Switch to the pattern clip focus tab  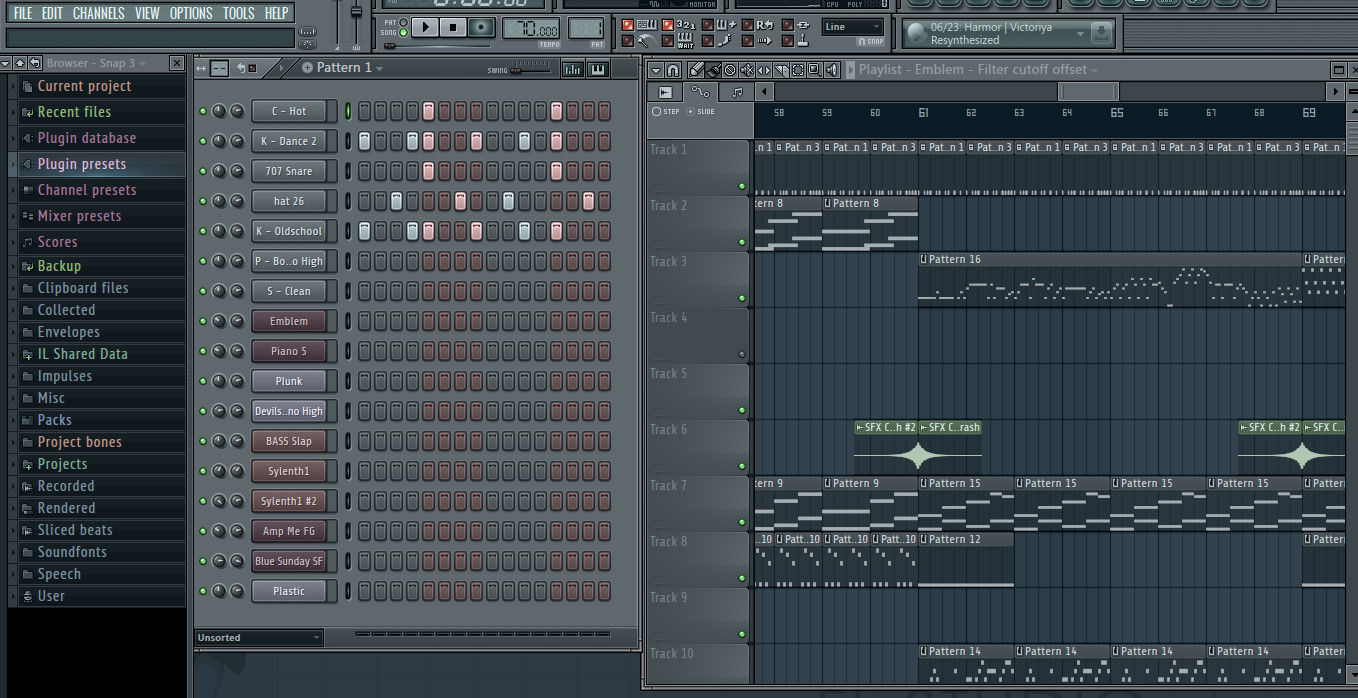click(x=736, y=92)
